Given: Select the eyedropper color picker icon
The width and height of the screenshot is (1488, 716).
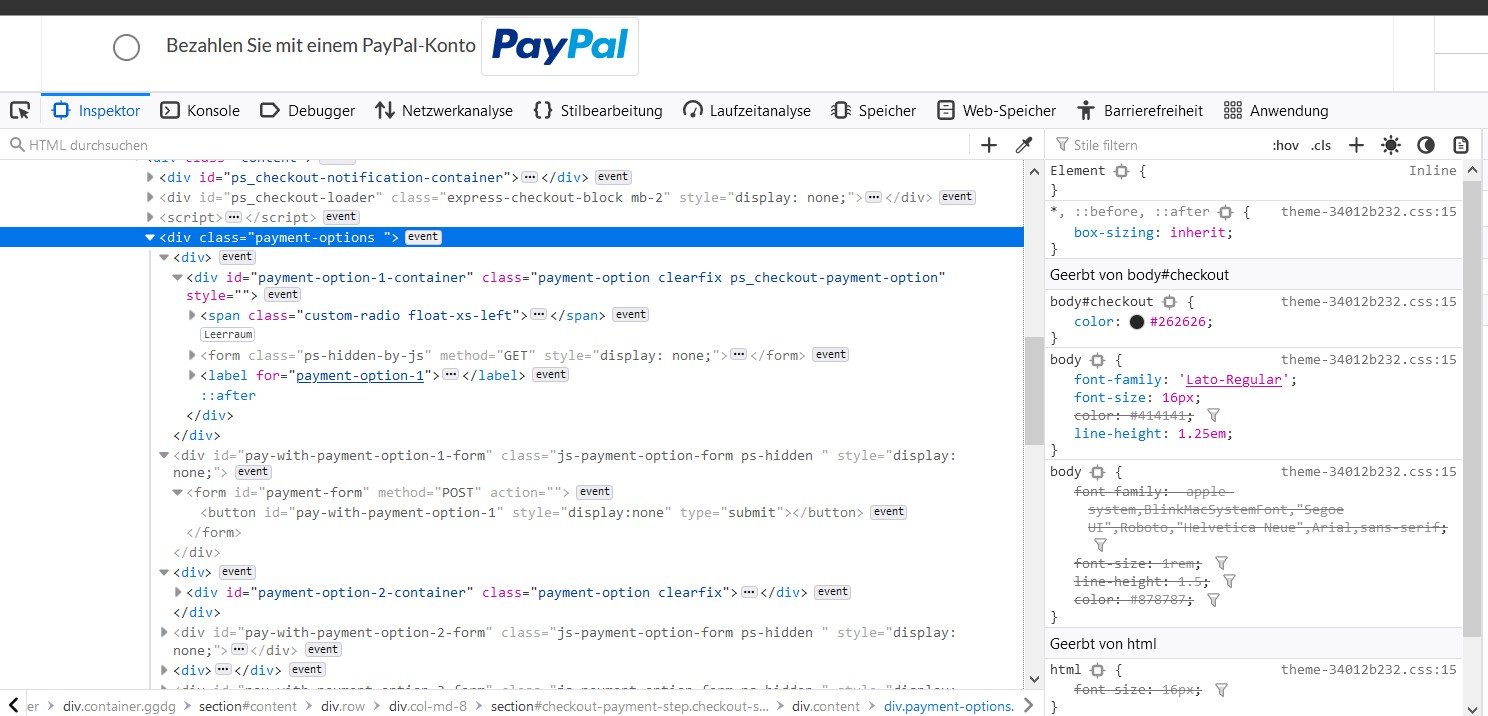Looking at the screenshot, I should coord(1023,145).
